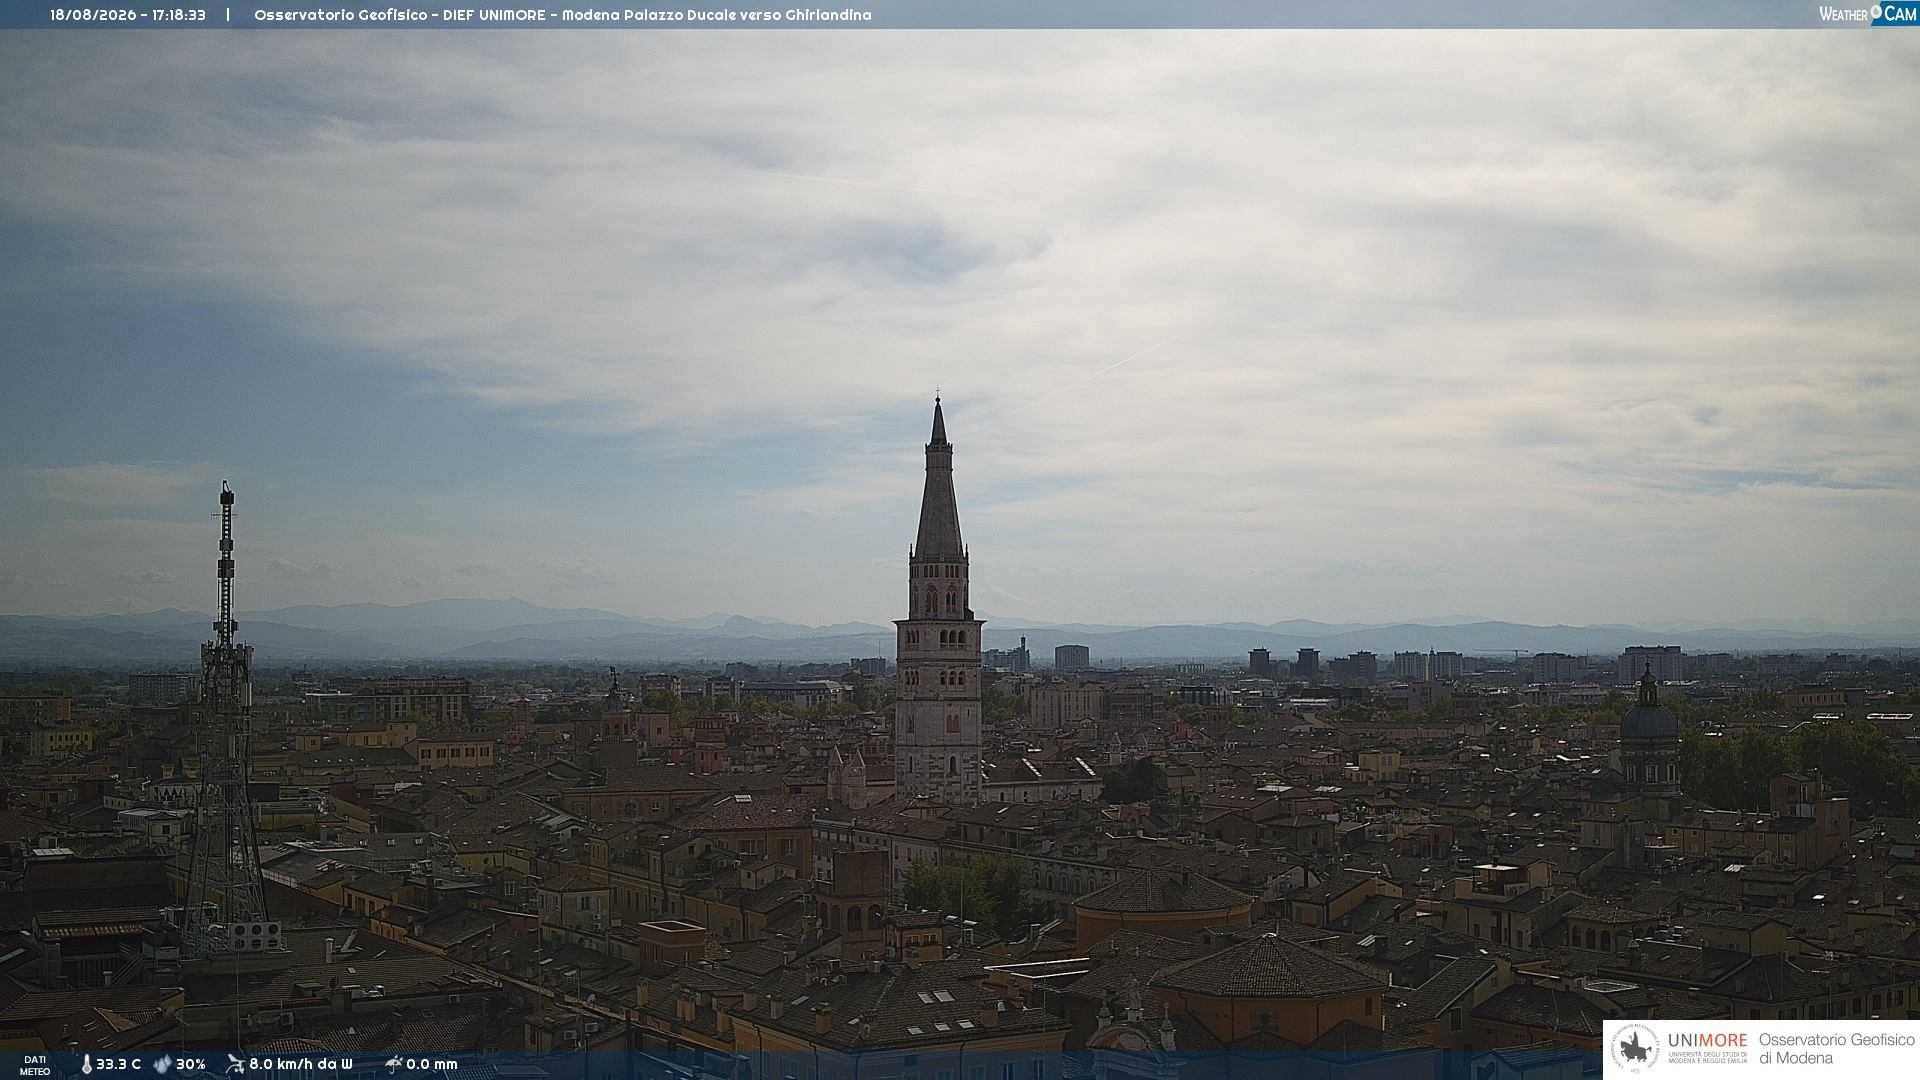
Task: Click the UNIMORE circular crest emblem
Action: coord(1635,1048)
